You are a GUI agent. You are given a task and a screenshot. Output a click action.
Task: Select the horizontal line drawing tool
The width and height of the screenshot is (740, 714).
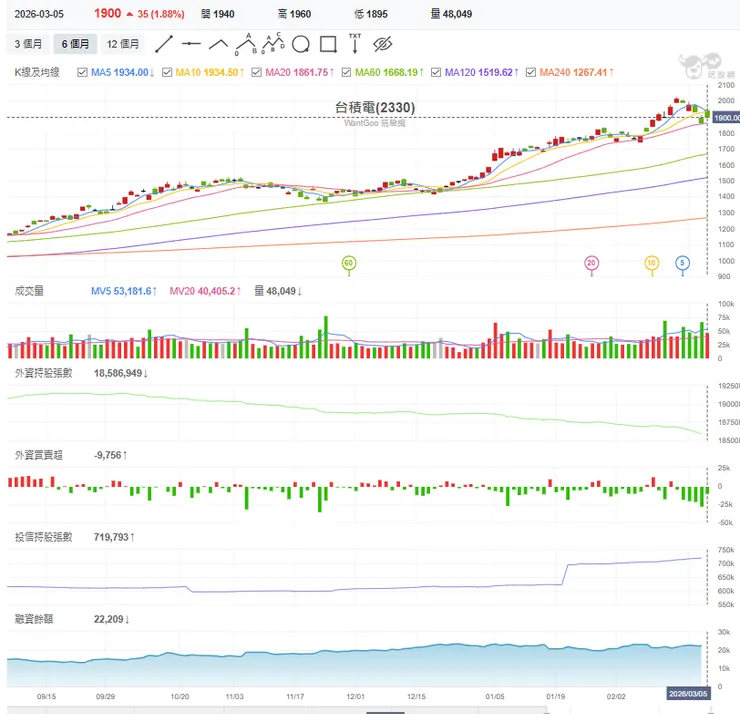(191, 44)
